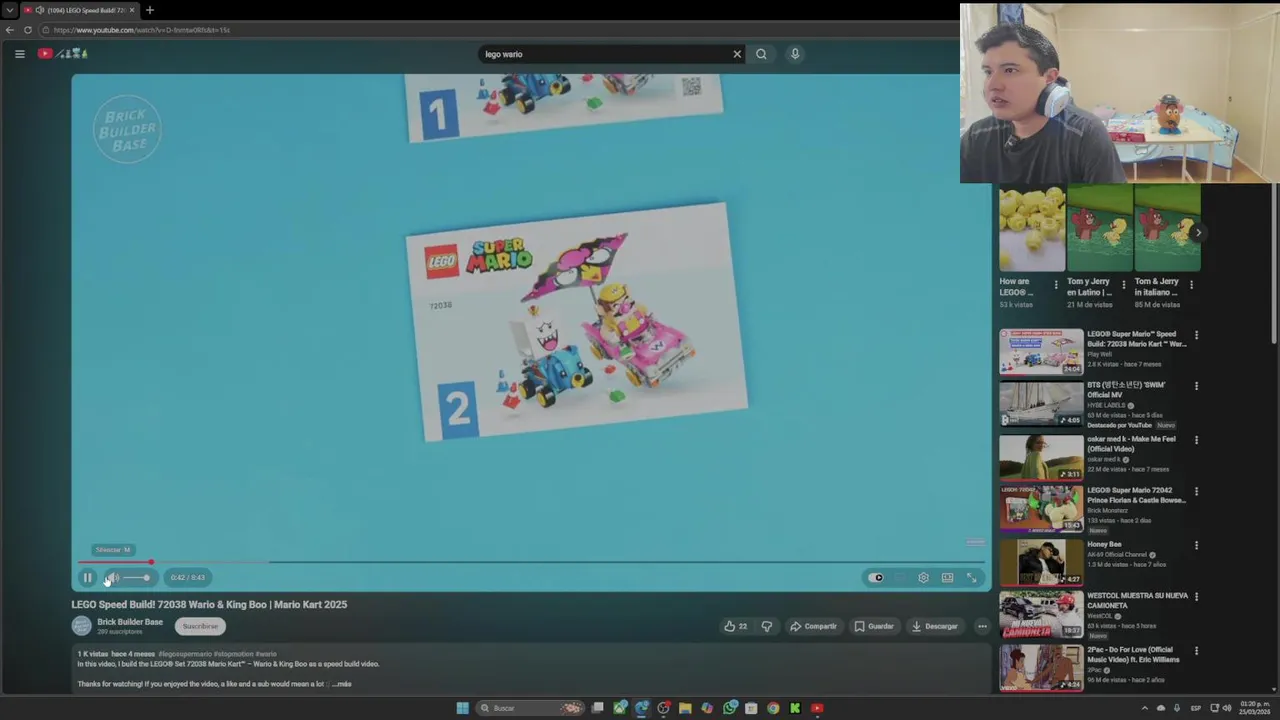1280x720 pixels.
Task: Open LEGO 72042 Prince Florian video thumbnail
Action: pos(1041,508)
